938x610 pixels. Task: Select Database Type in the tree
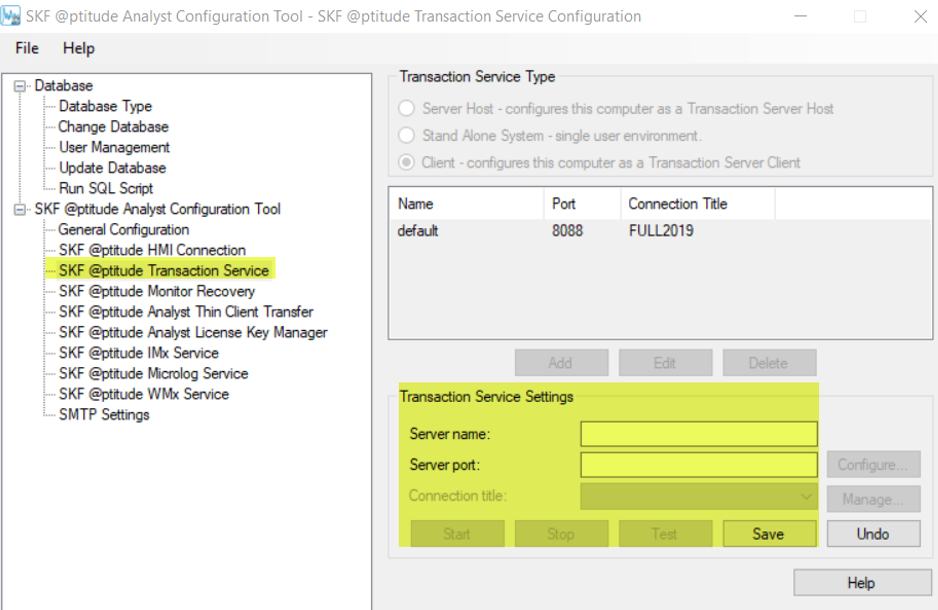click(105, 106)
